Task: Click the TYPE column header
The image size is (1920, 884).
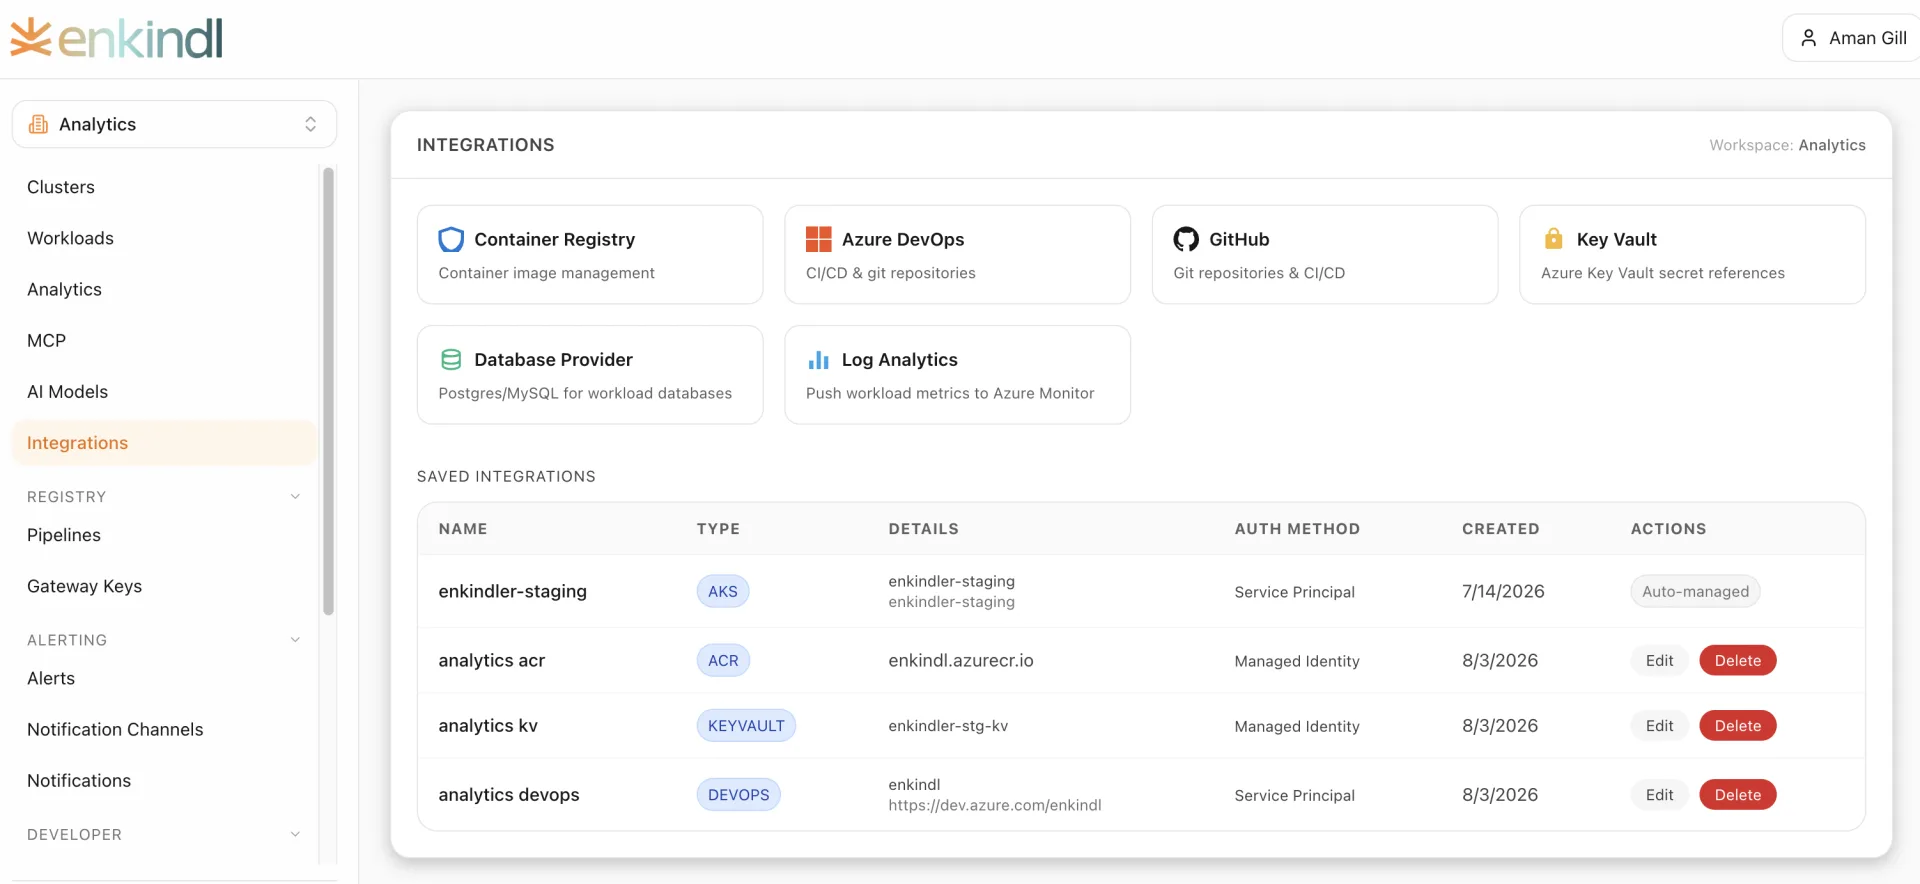Action: [718, 529]
